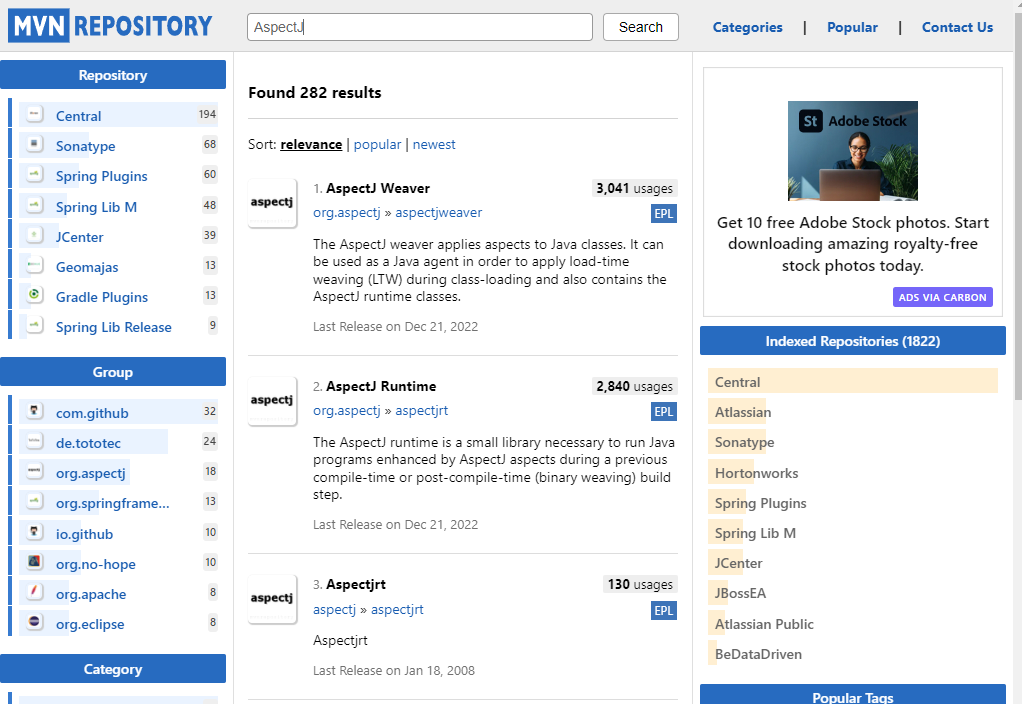Click the 2,840 usages badge
The image size is (1022, 704).
pyautogui.click(x=634, y=387)
